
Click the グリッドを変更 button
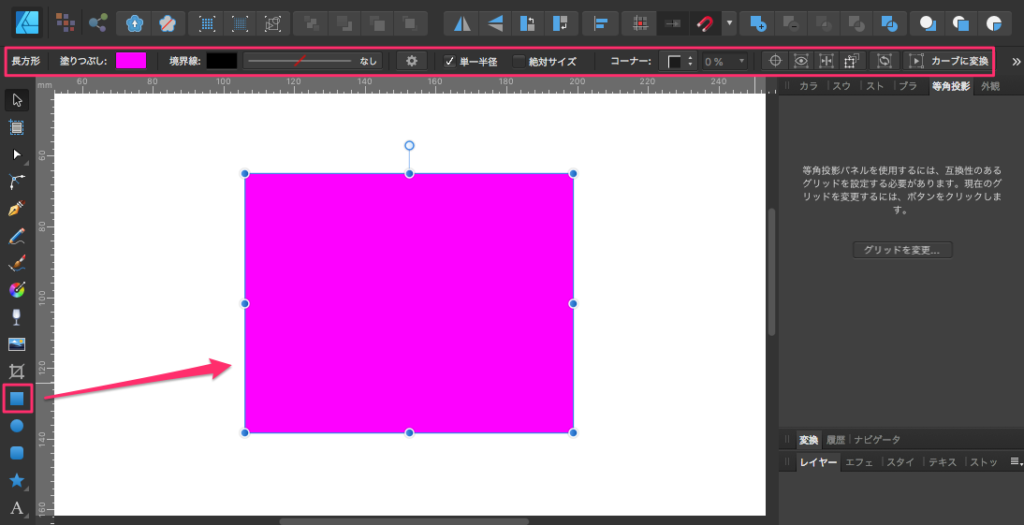(902, 249)
